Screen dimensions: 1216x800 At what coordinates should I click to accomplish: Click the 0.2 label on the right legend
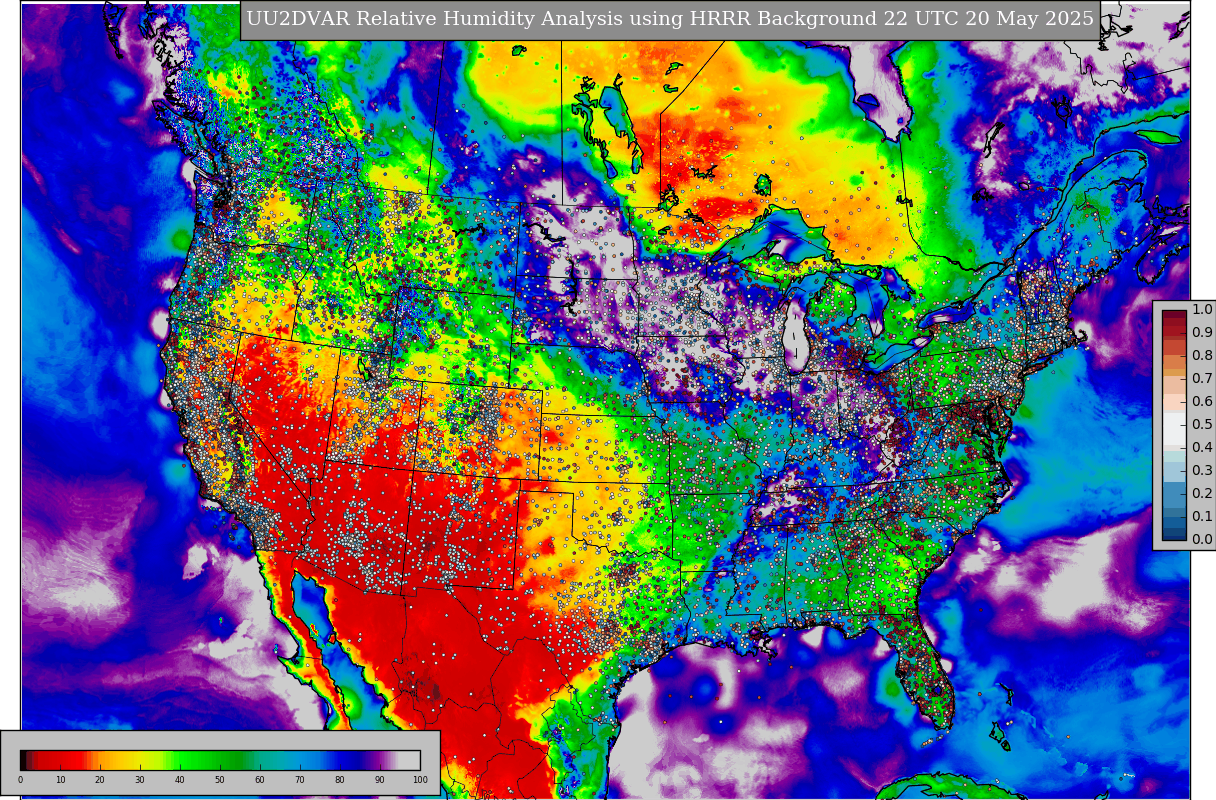tap(1202, 494)
